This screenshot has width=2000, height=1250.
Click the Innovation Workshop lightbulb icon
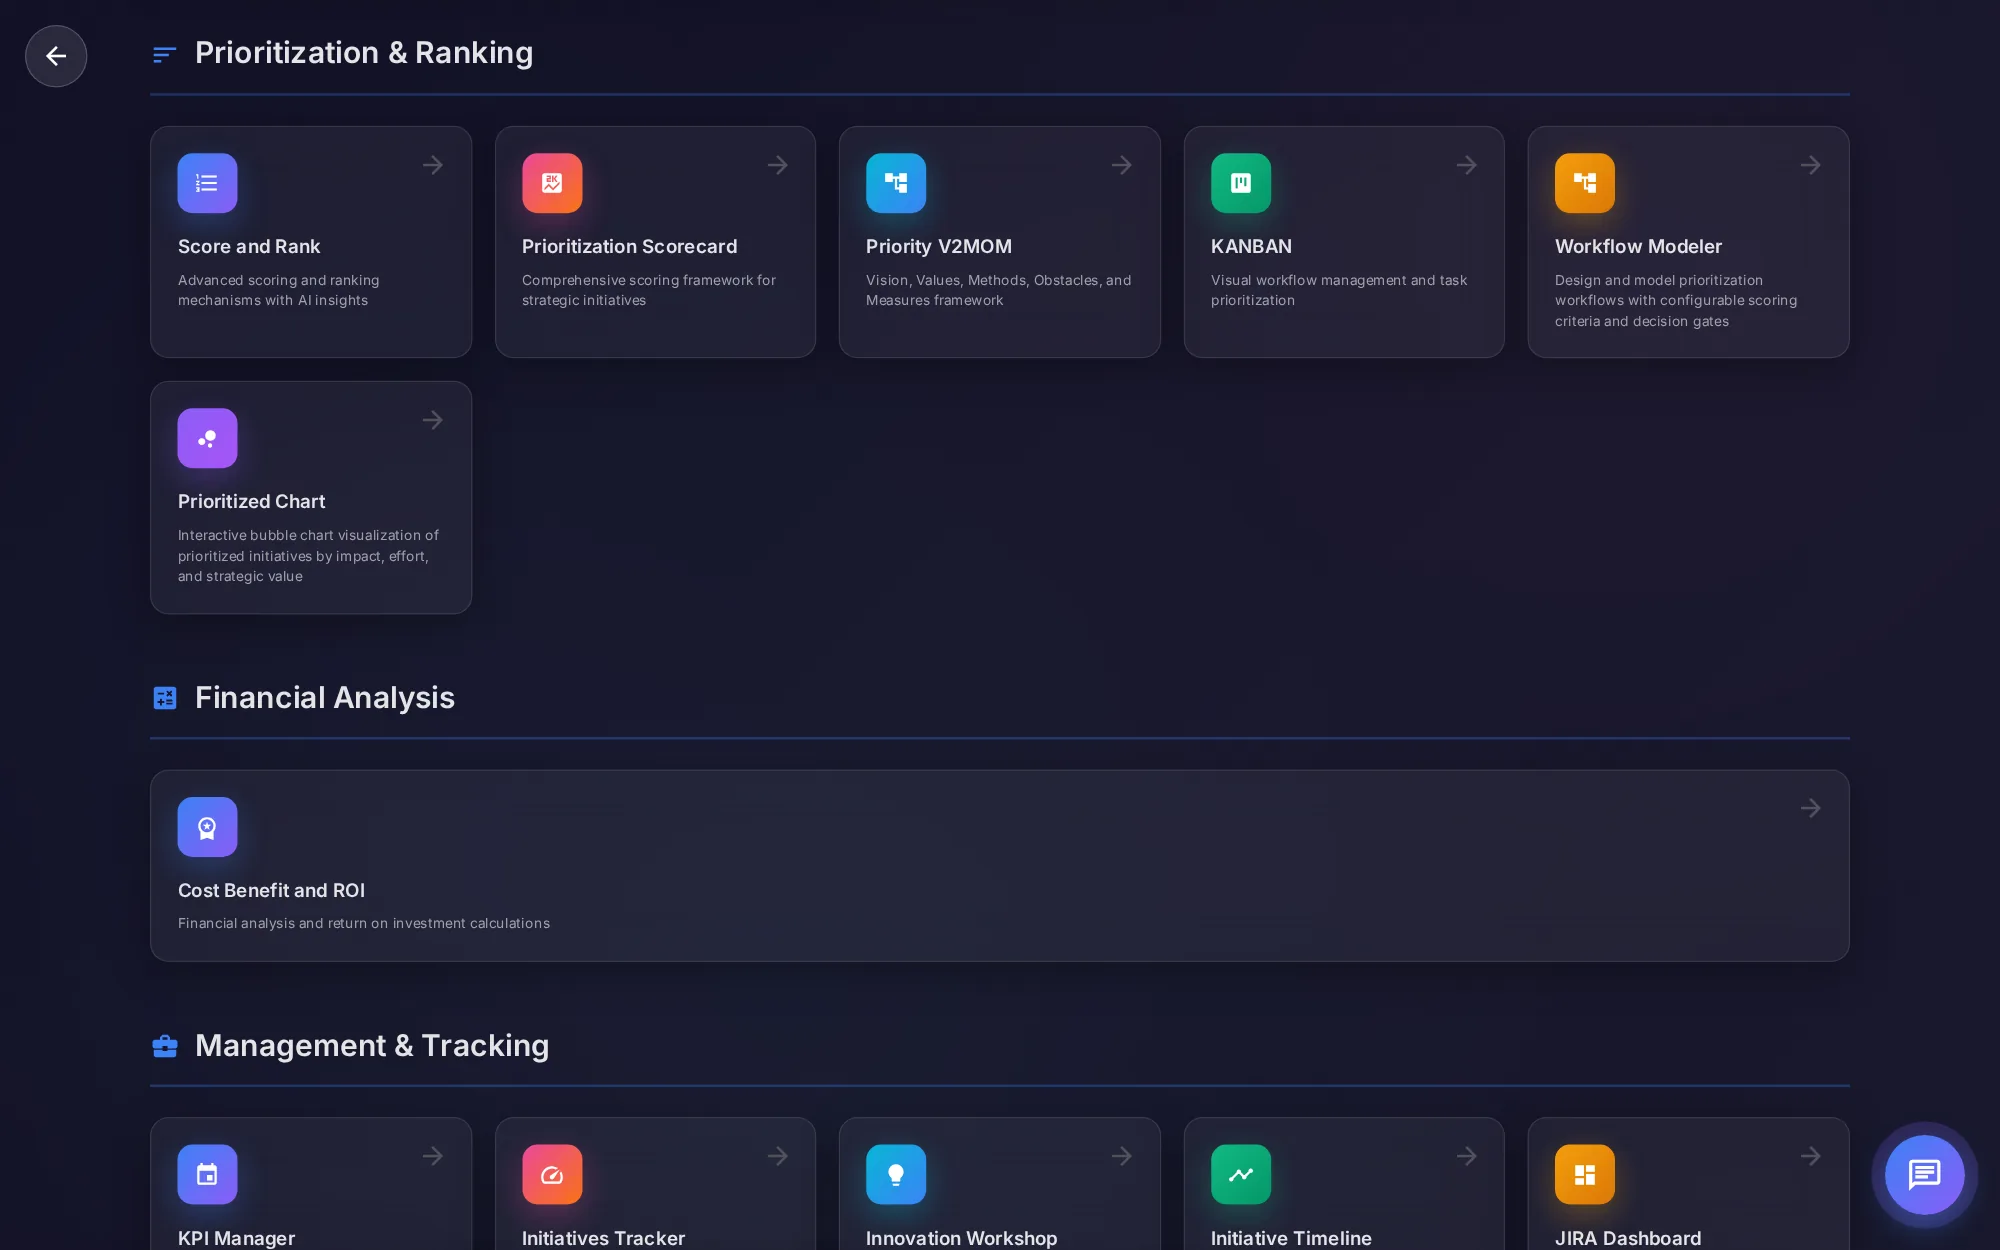(x=896, y=1174)
